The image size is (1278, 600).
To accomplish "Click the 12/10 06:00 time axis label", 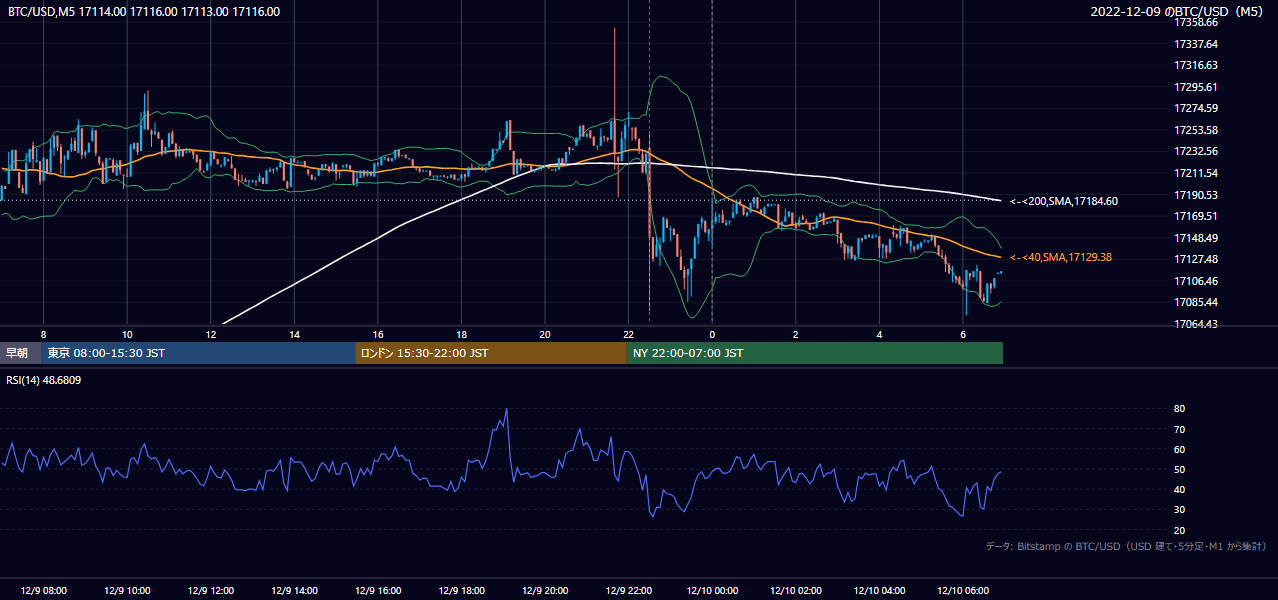I will point(963,590).
